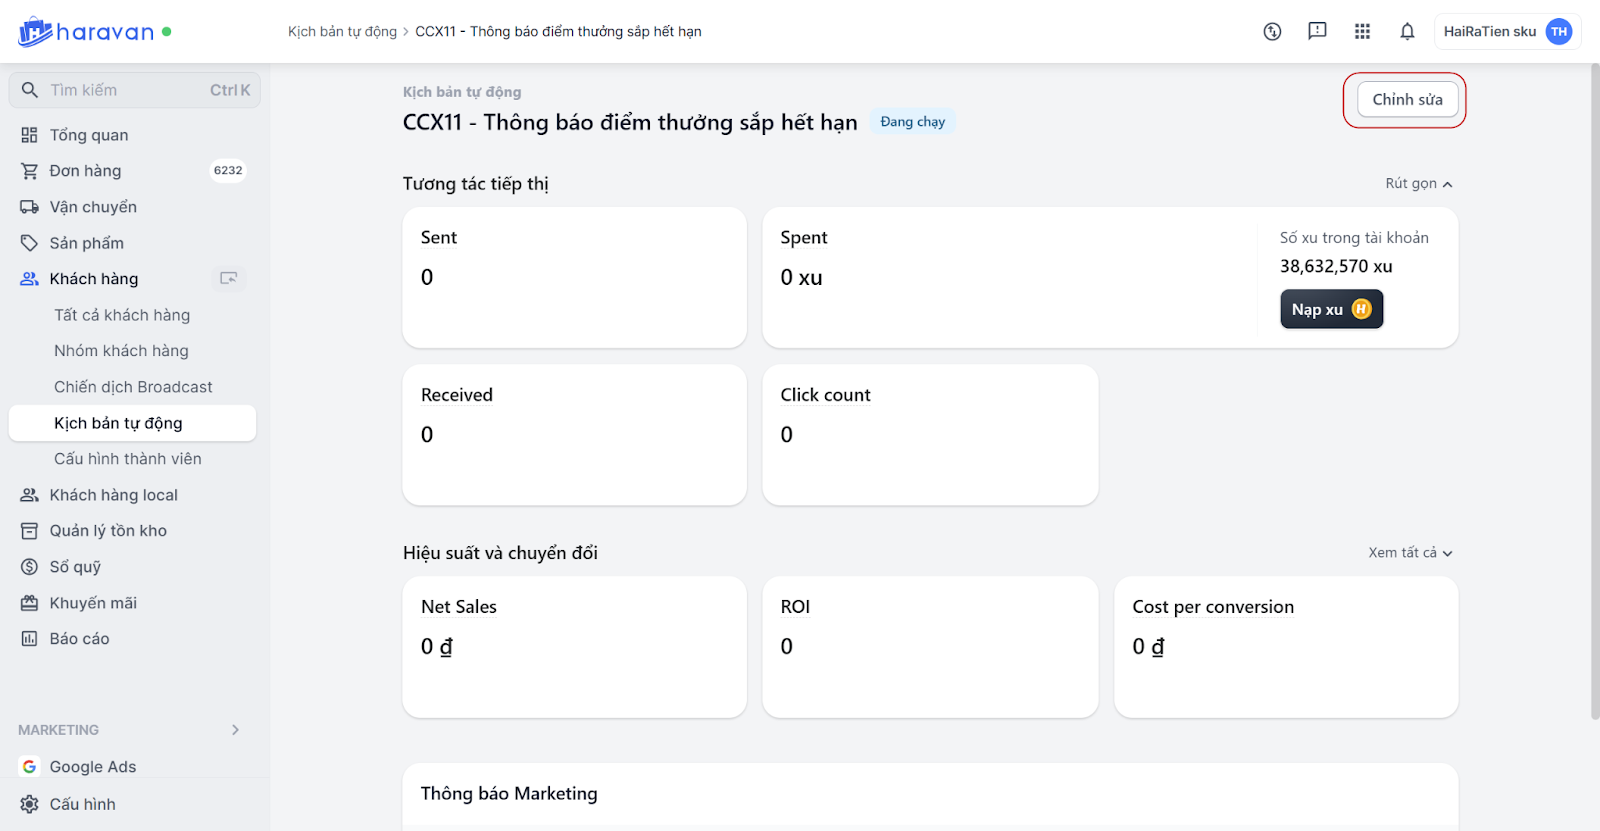1600x831 pixels.
Task: Click the notification bell icon
Action: click(1407, 32)
